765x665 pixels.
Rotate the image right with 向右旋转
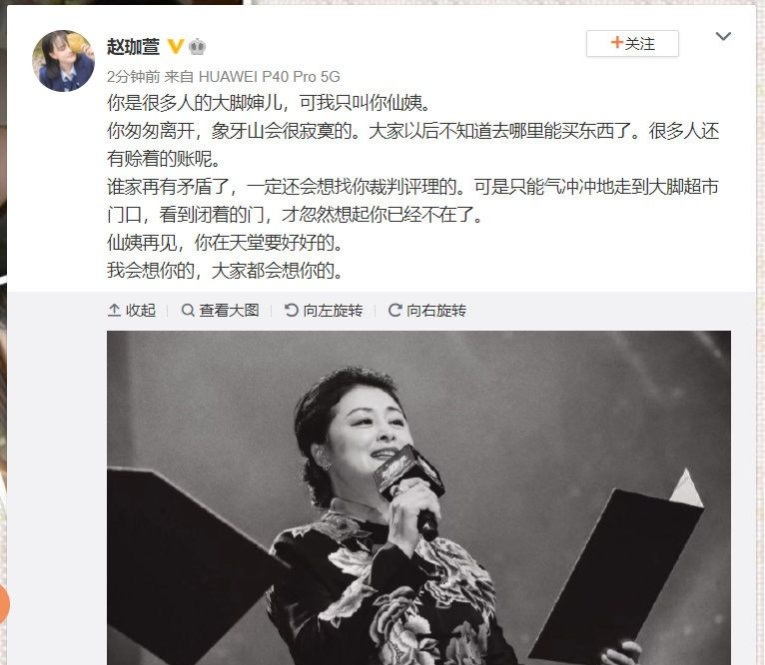(427, 310)
